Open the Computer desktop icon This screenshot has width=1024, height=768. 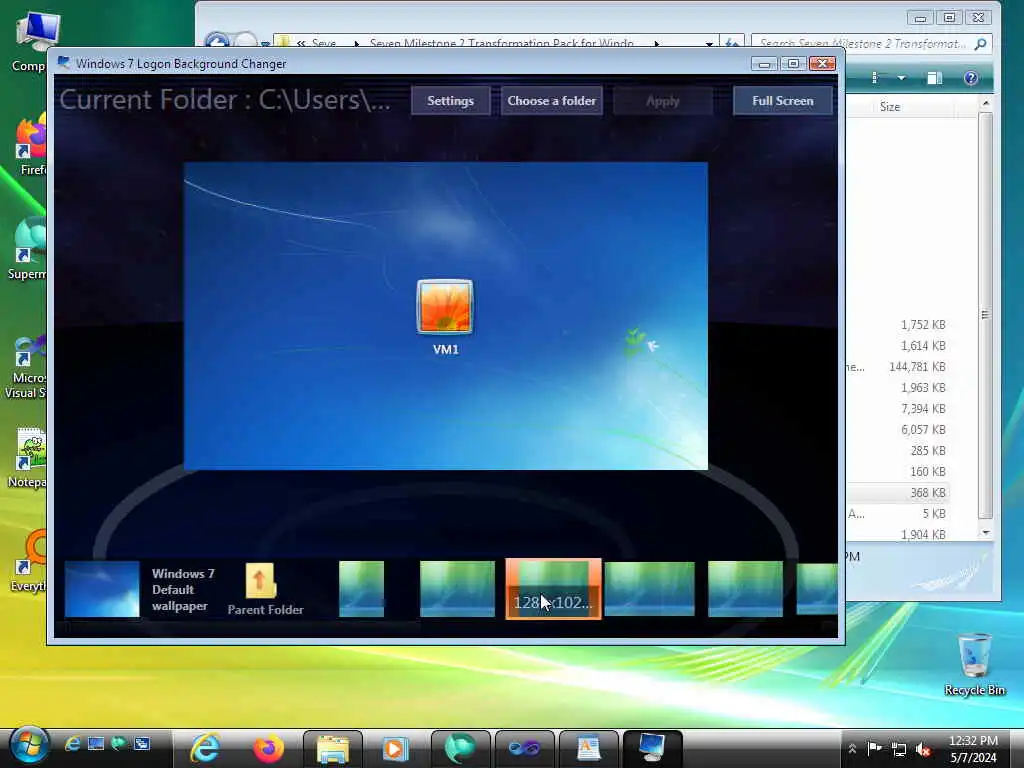[29, 40]
